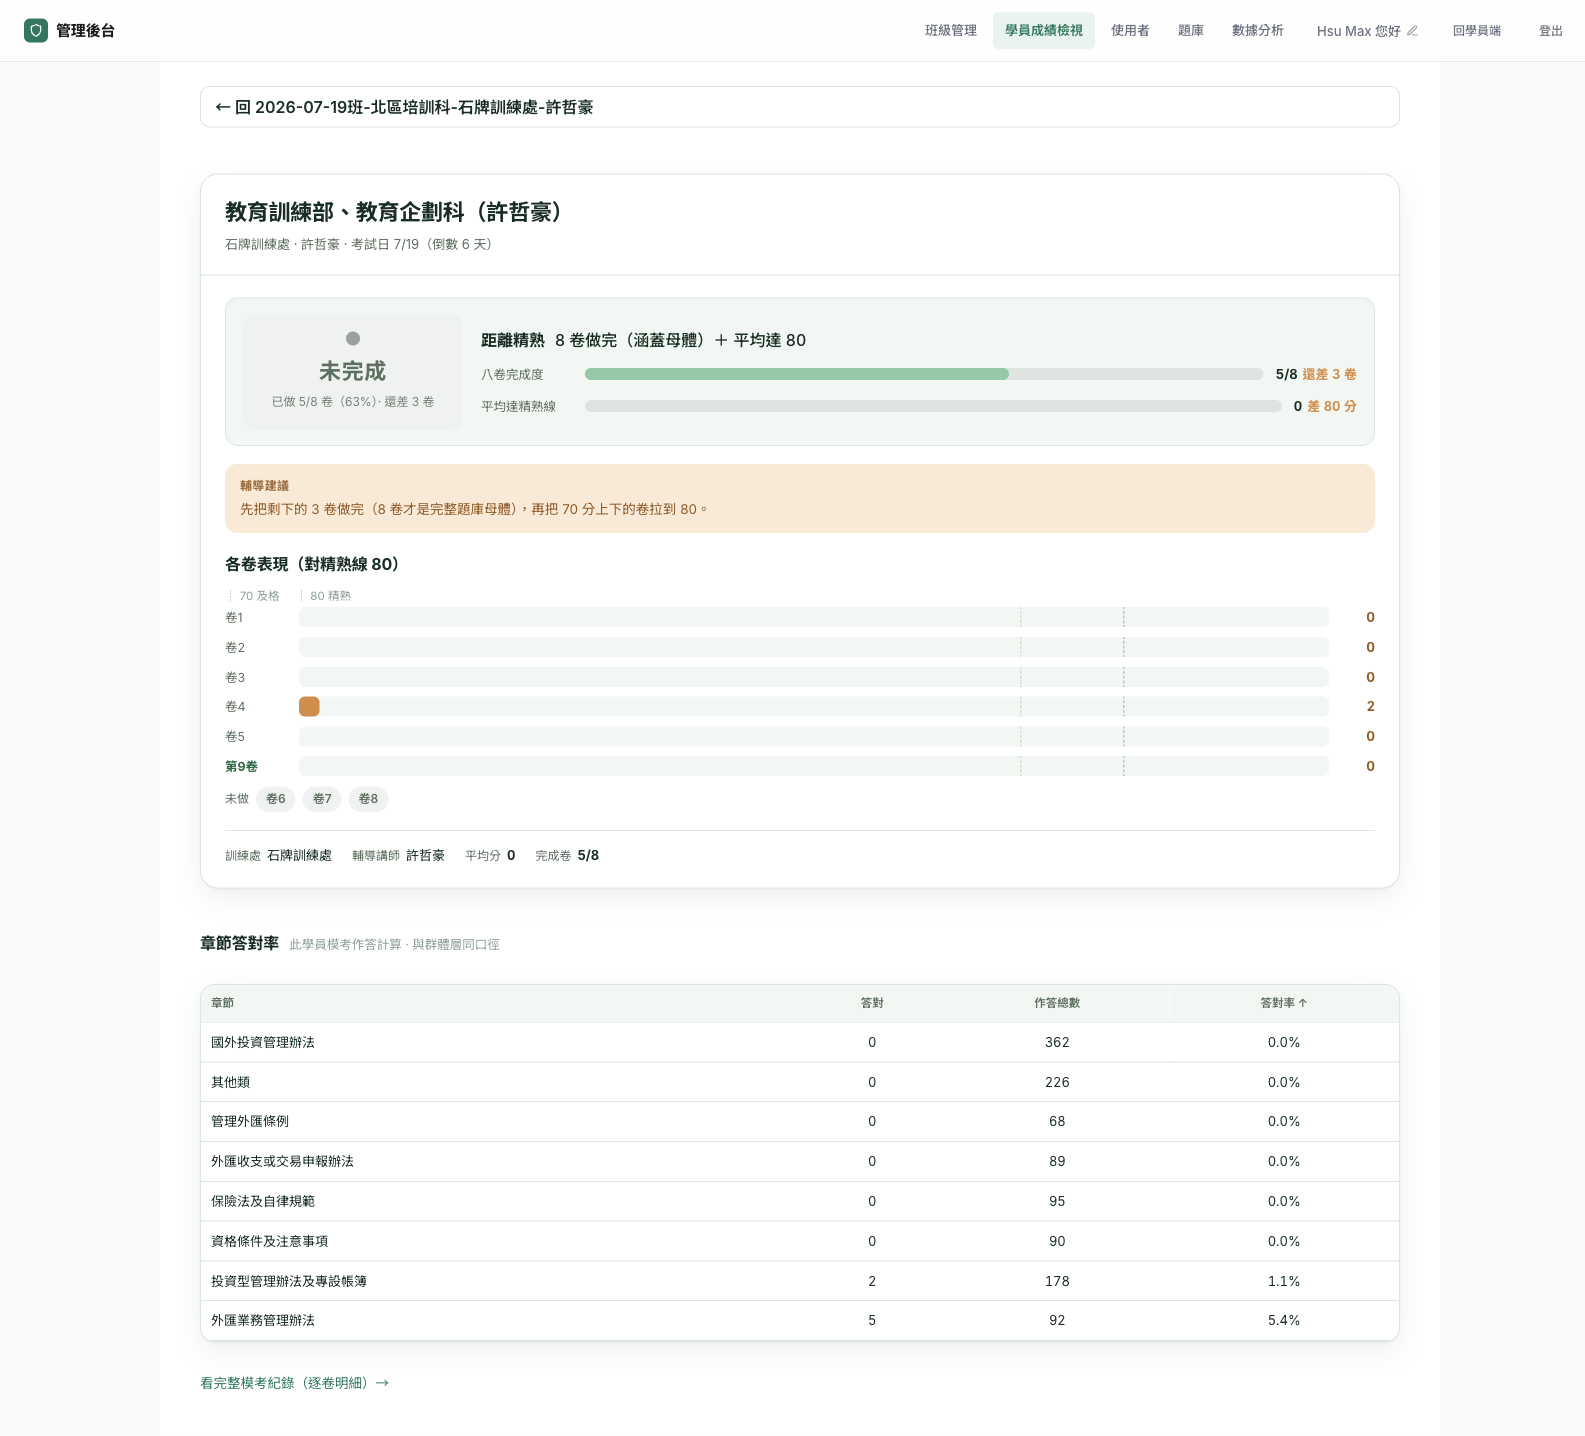Open 數據分析 in the top navigation

pyautogui.click(x=1258, y=31)
